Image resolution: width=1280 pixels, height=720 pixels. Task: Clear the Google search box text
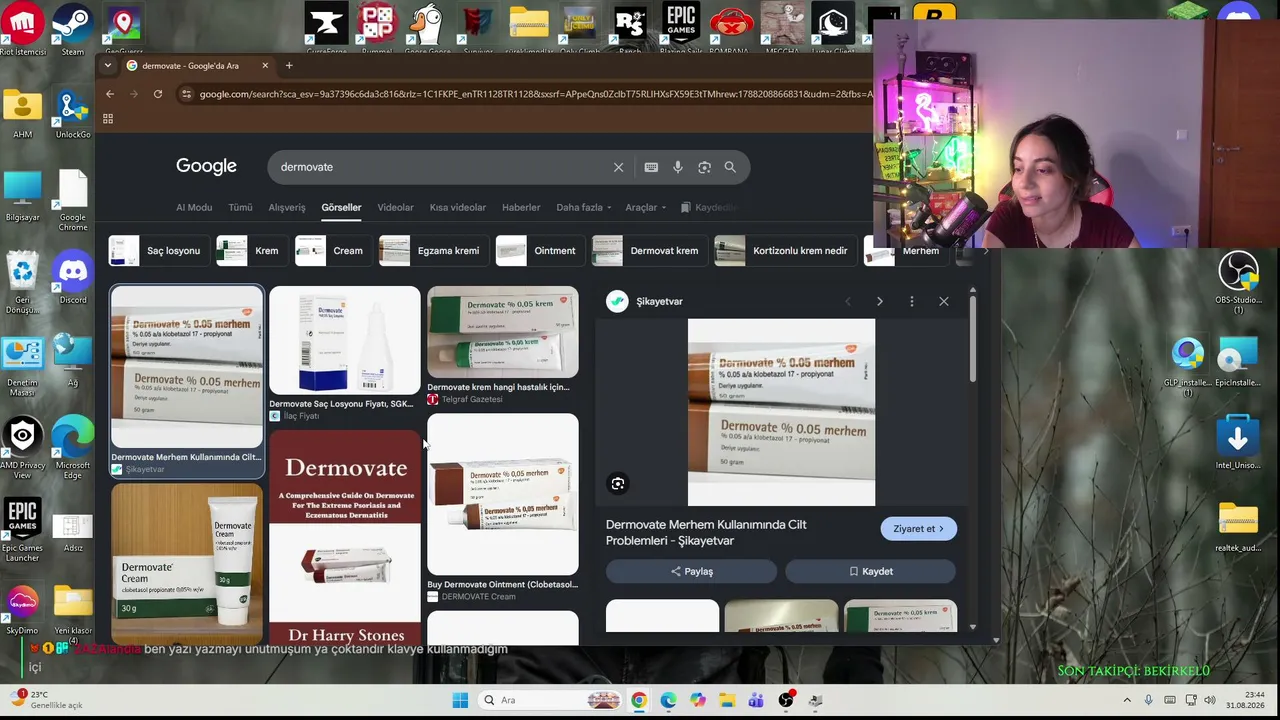point(618,167)
